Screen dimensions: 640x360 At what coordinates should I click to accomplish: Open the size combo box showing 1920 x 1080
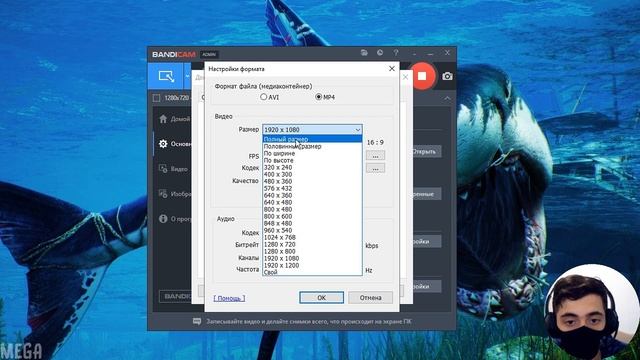click(312, 129)
